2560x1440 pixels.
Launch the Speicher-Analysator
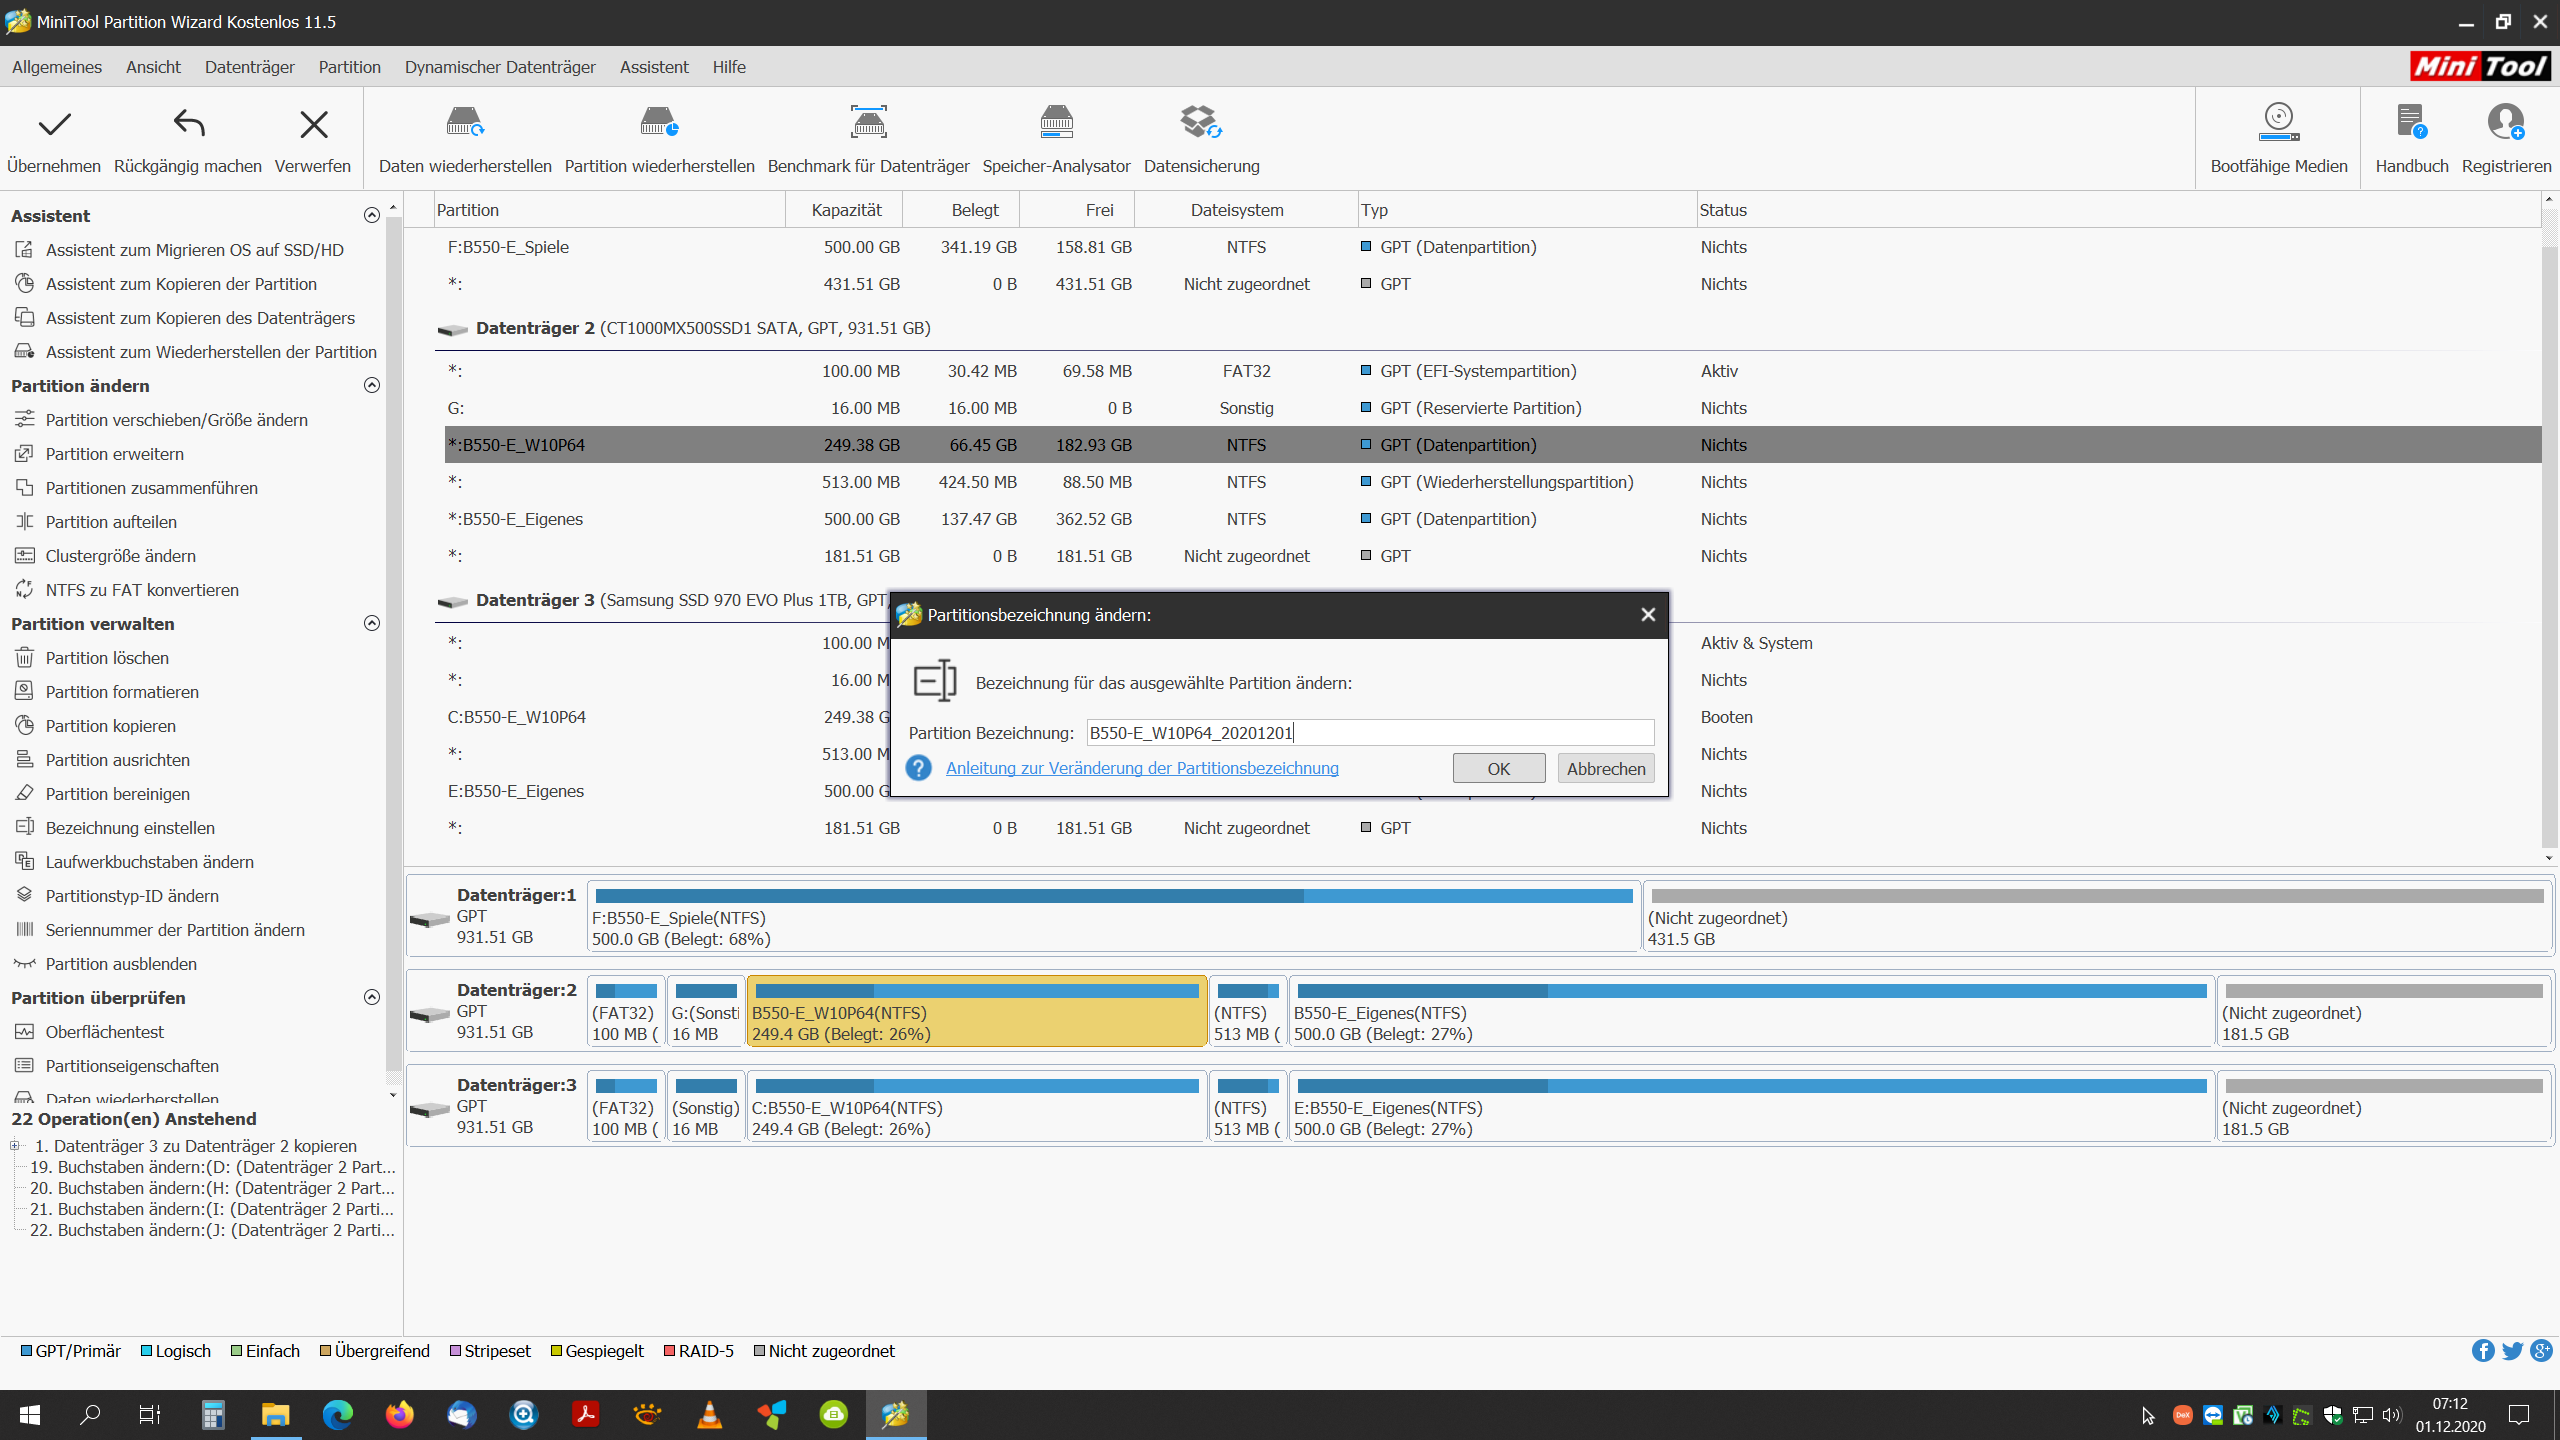point(1056,123)
